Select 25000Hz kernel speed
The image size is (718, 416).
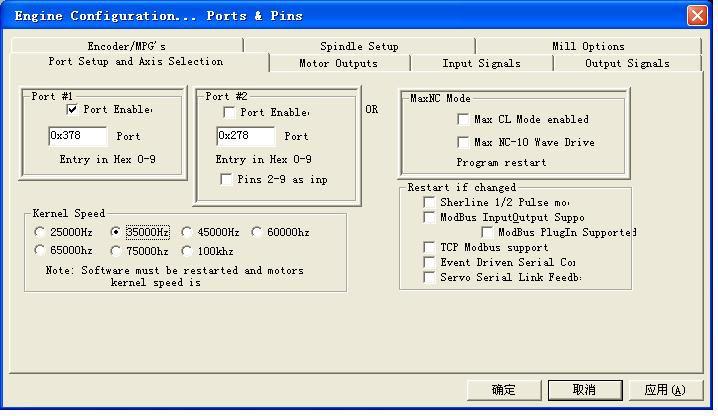[40, 232]
